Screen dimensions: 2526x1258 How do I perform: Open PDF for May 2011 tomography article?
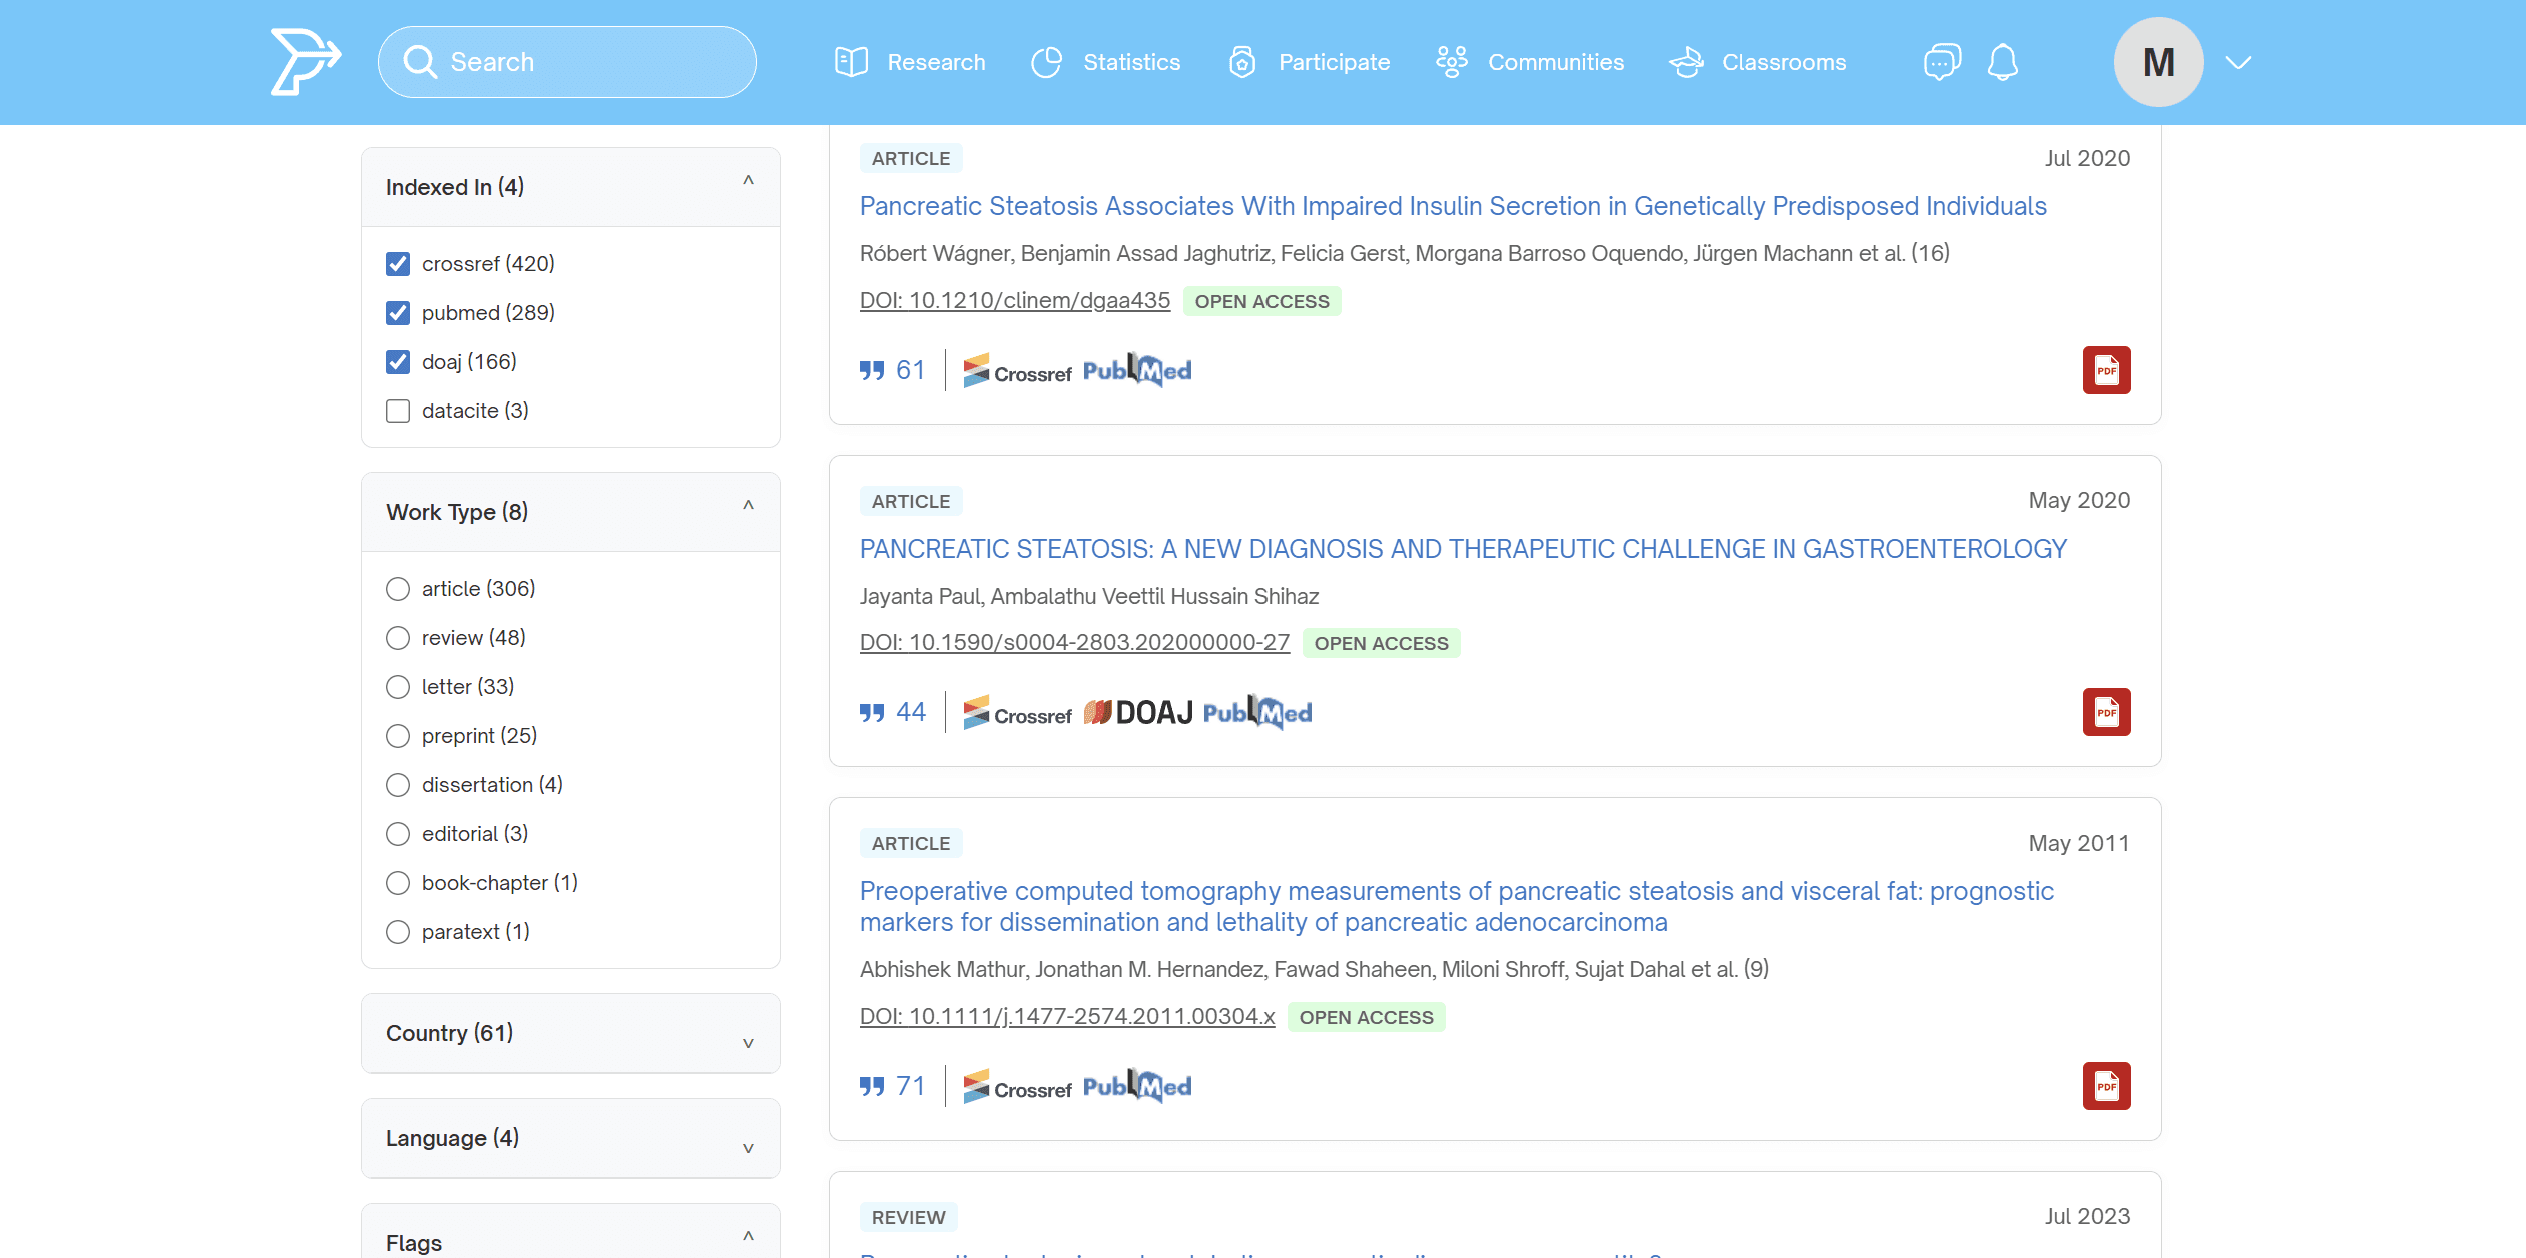click(2106, 1086)
